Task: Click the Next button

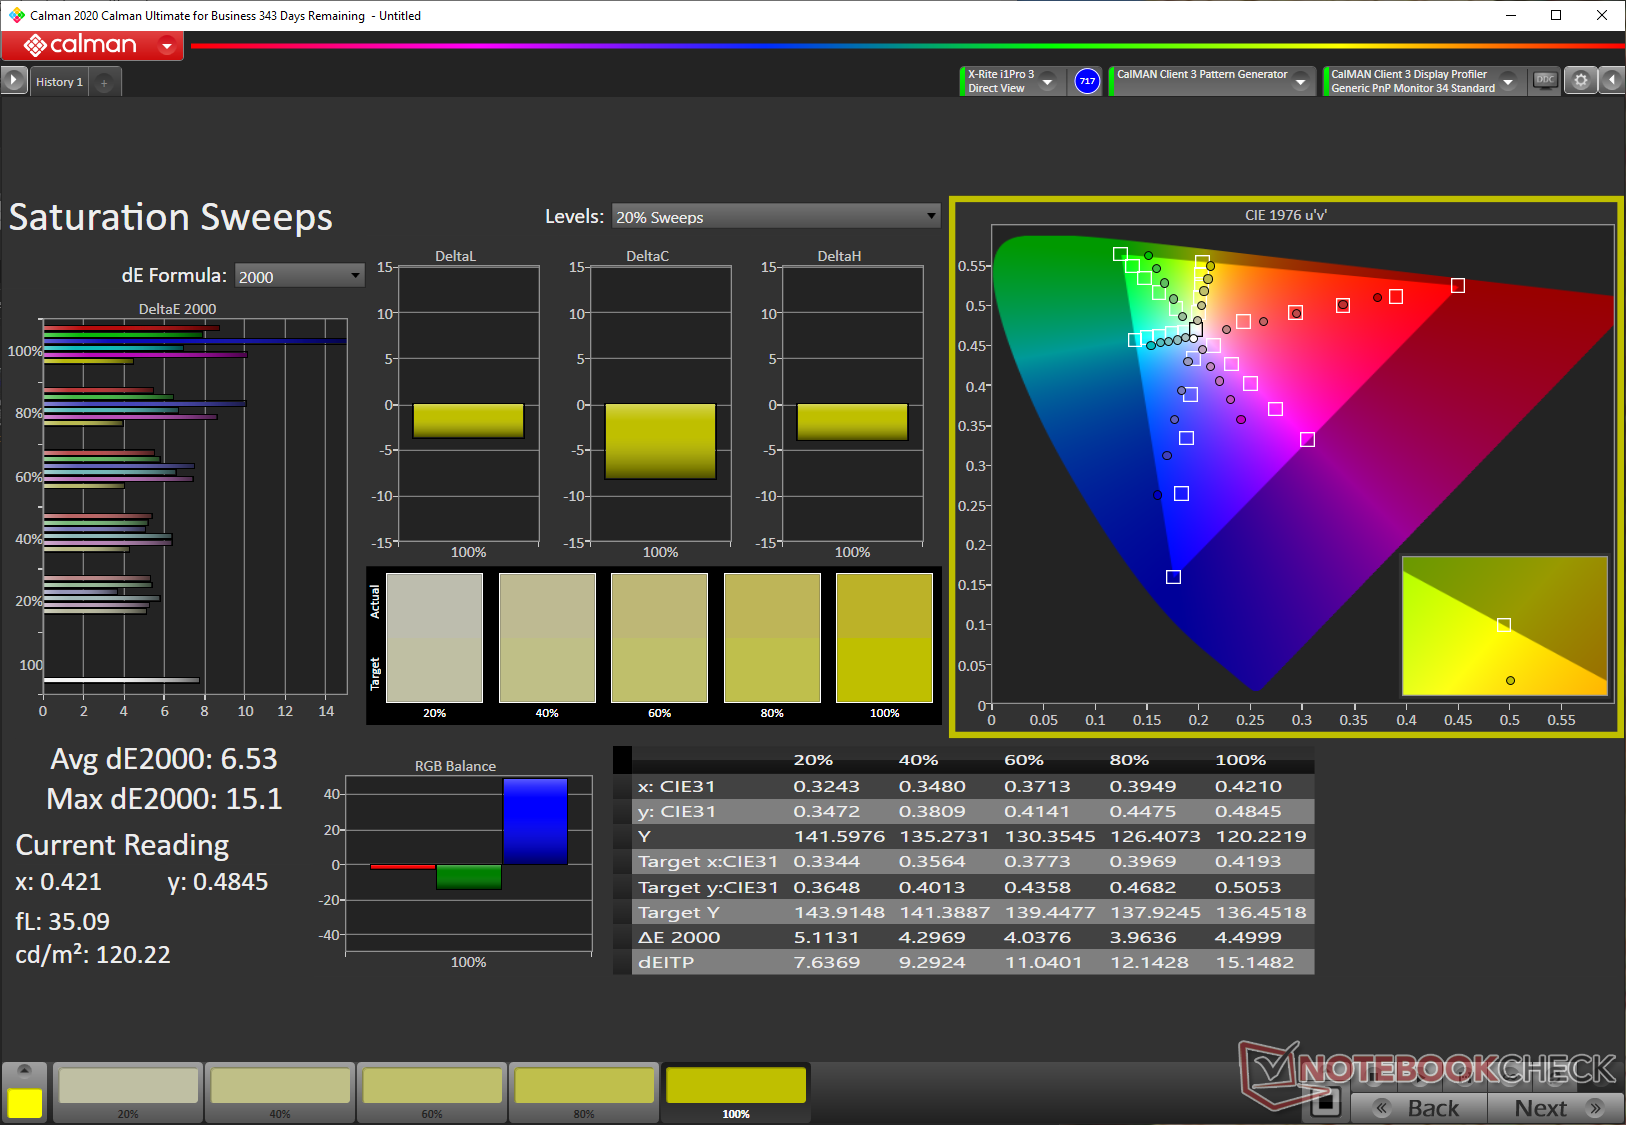Action: click(1557, 1108)
